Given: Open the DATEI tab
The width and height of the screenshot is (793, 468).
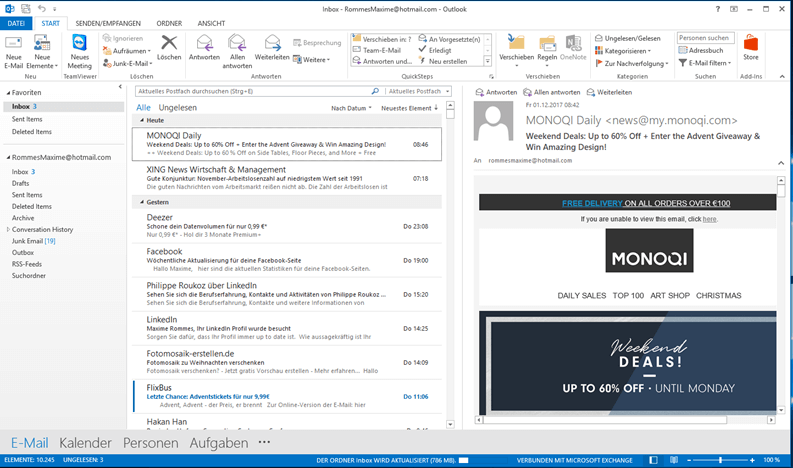Looking at the screenshot, I should 16,23.
